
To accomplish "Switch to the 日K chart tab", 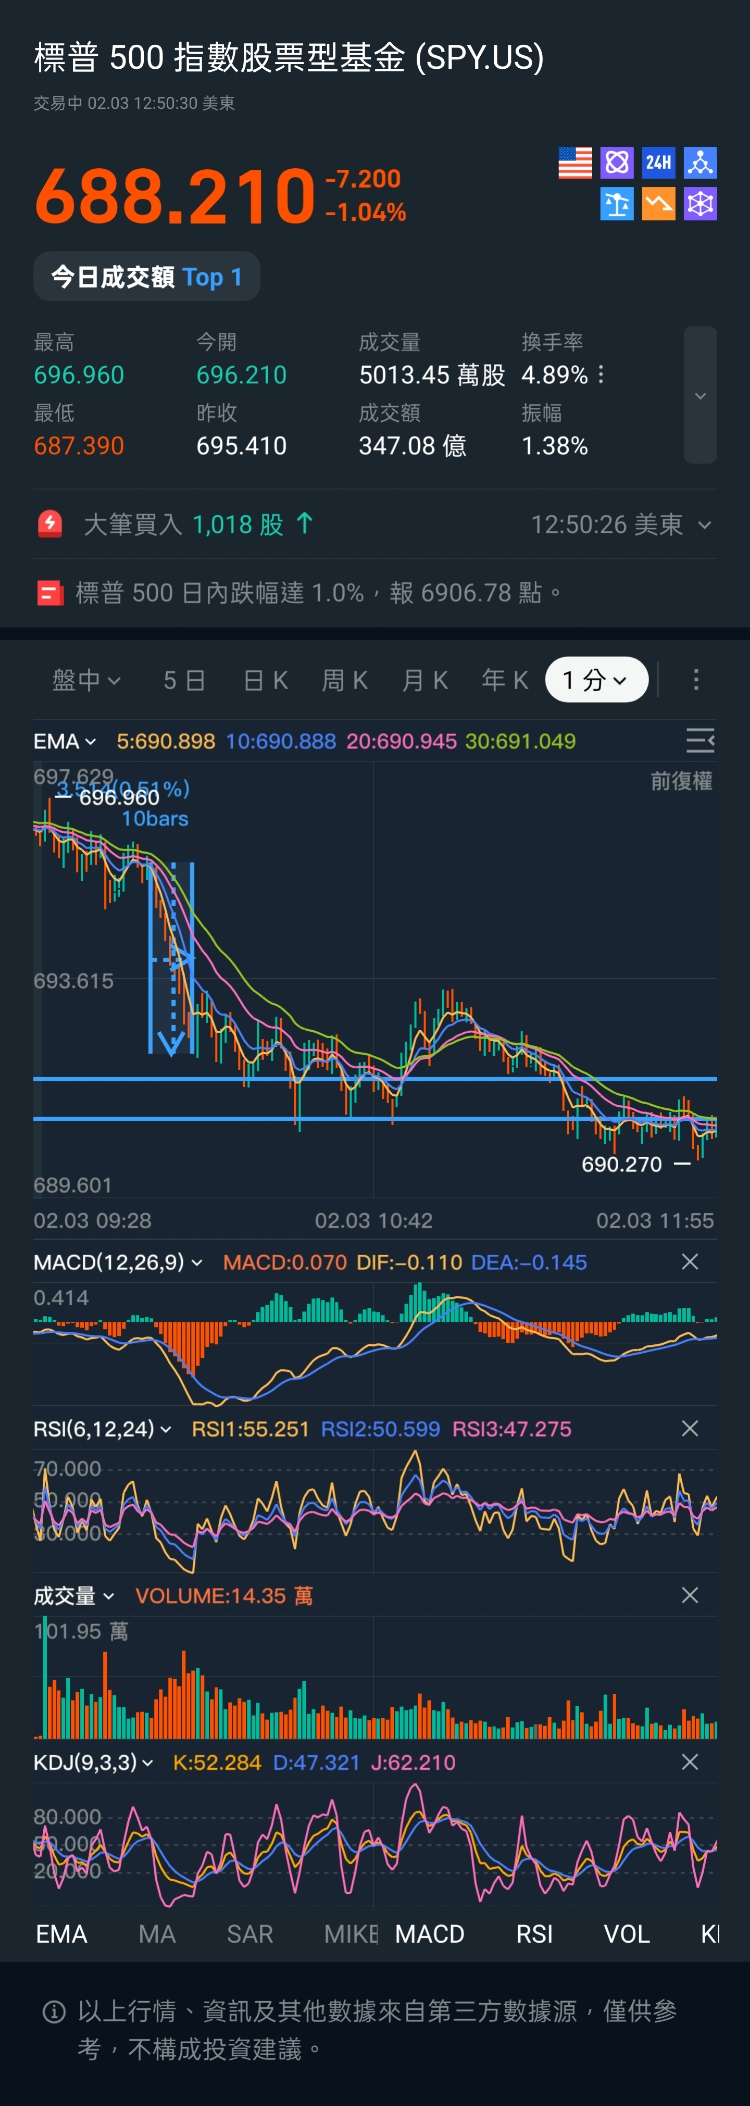I will coord(266,680).
